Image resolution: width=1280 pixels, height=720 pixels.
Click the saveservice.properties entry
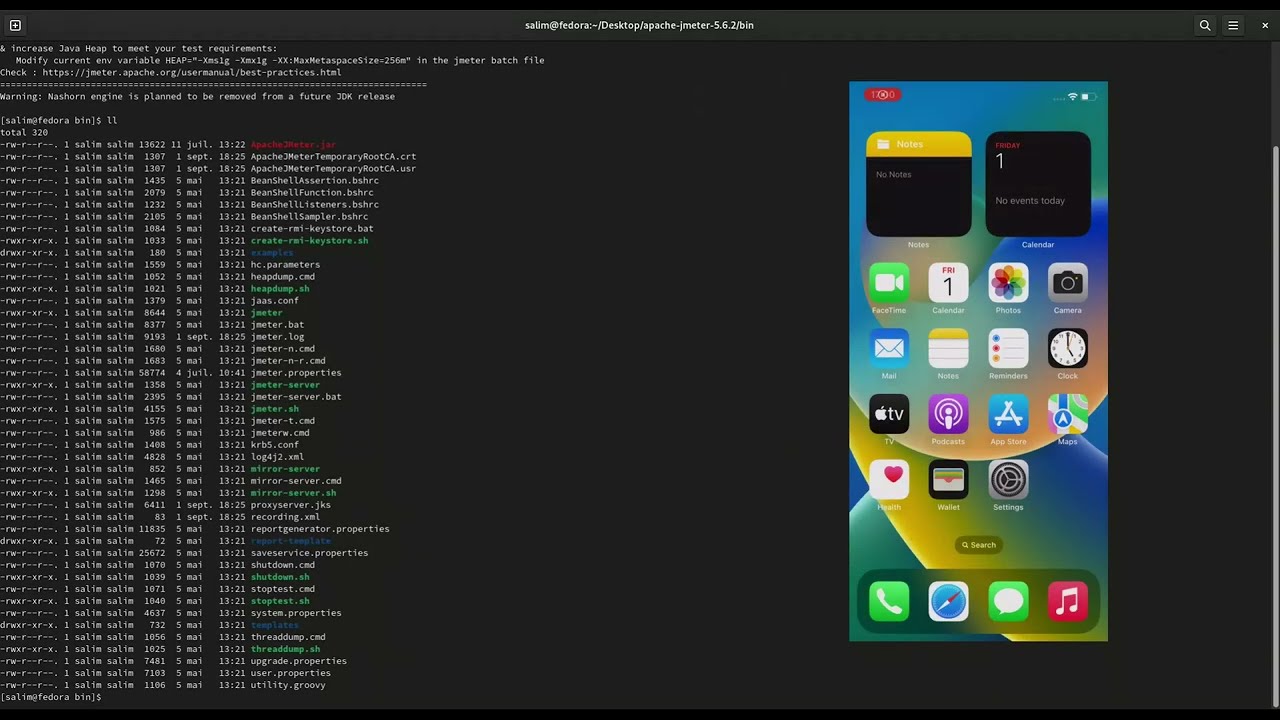(309, 553)
